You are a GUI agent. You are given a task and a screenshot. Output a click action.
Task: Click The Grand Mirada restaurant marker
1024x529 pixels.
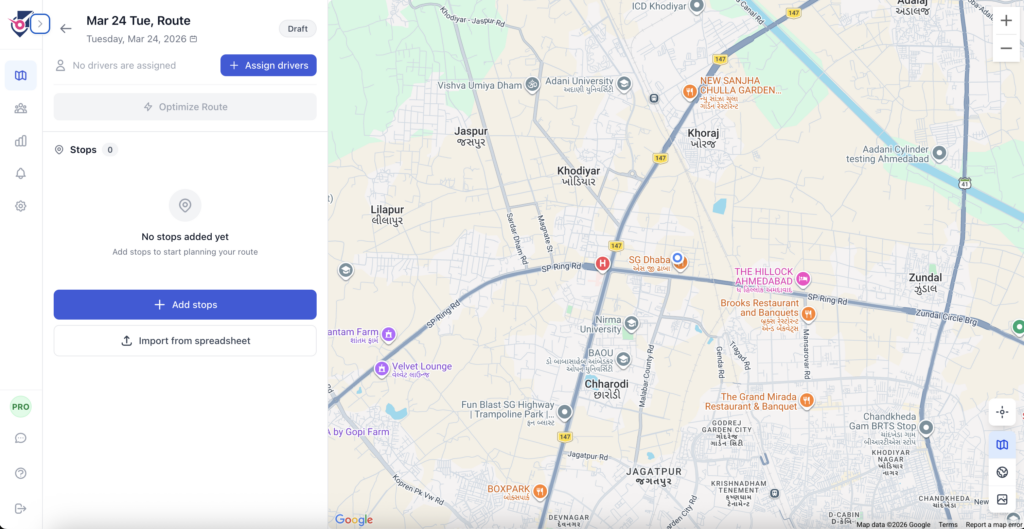click(807, 400)
